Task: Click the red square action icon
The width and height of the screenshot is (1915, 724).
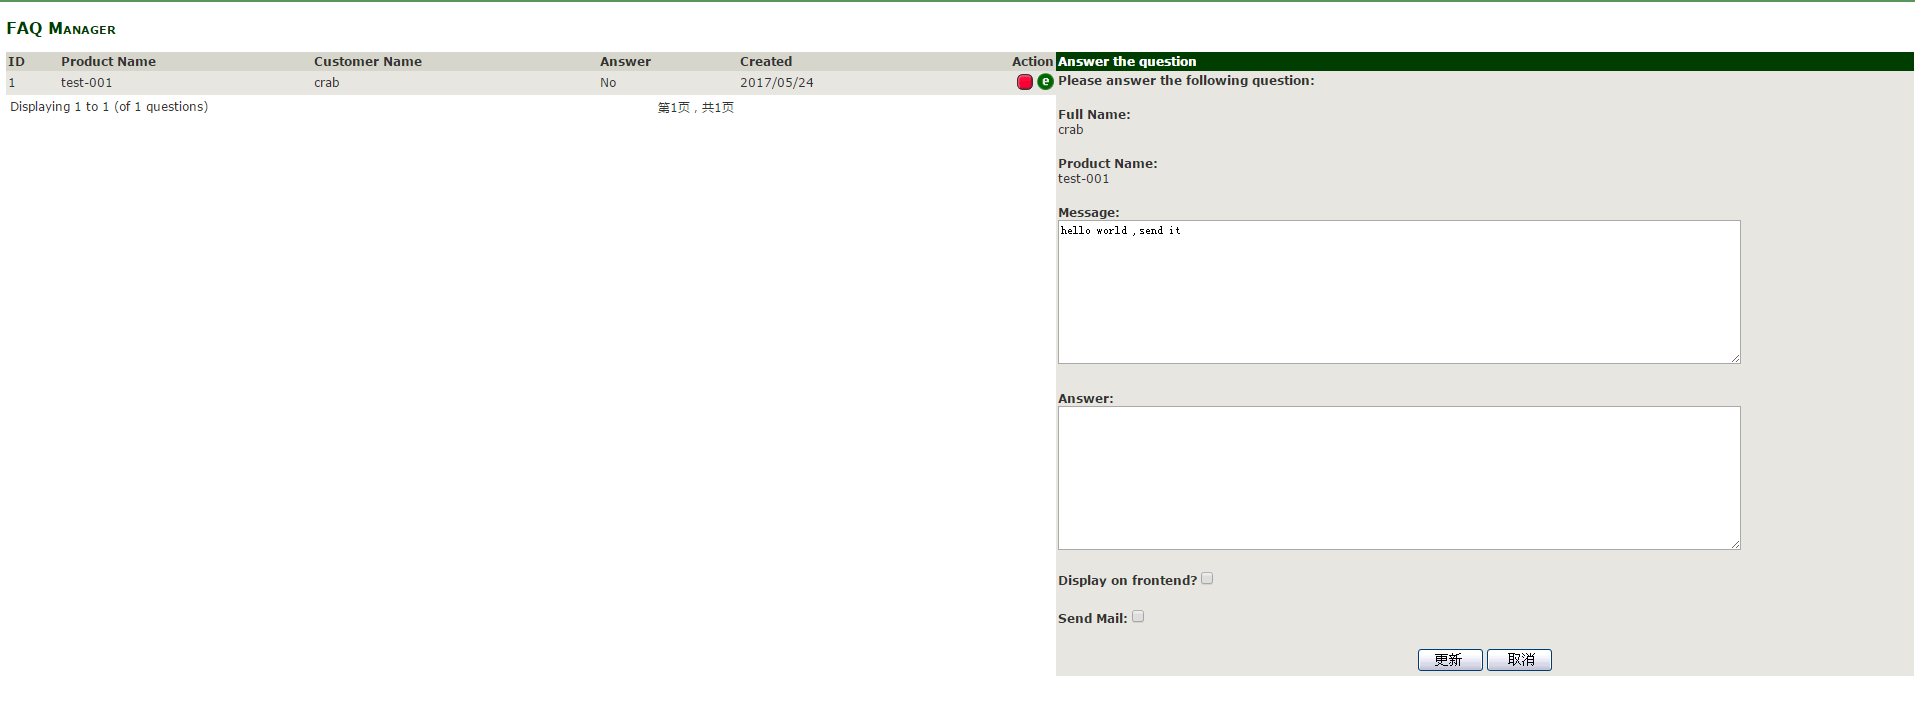Action: (x=1024, y=82)
